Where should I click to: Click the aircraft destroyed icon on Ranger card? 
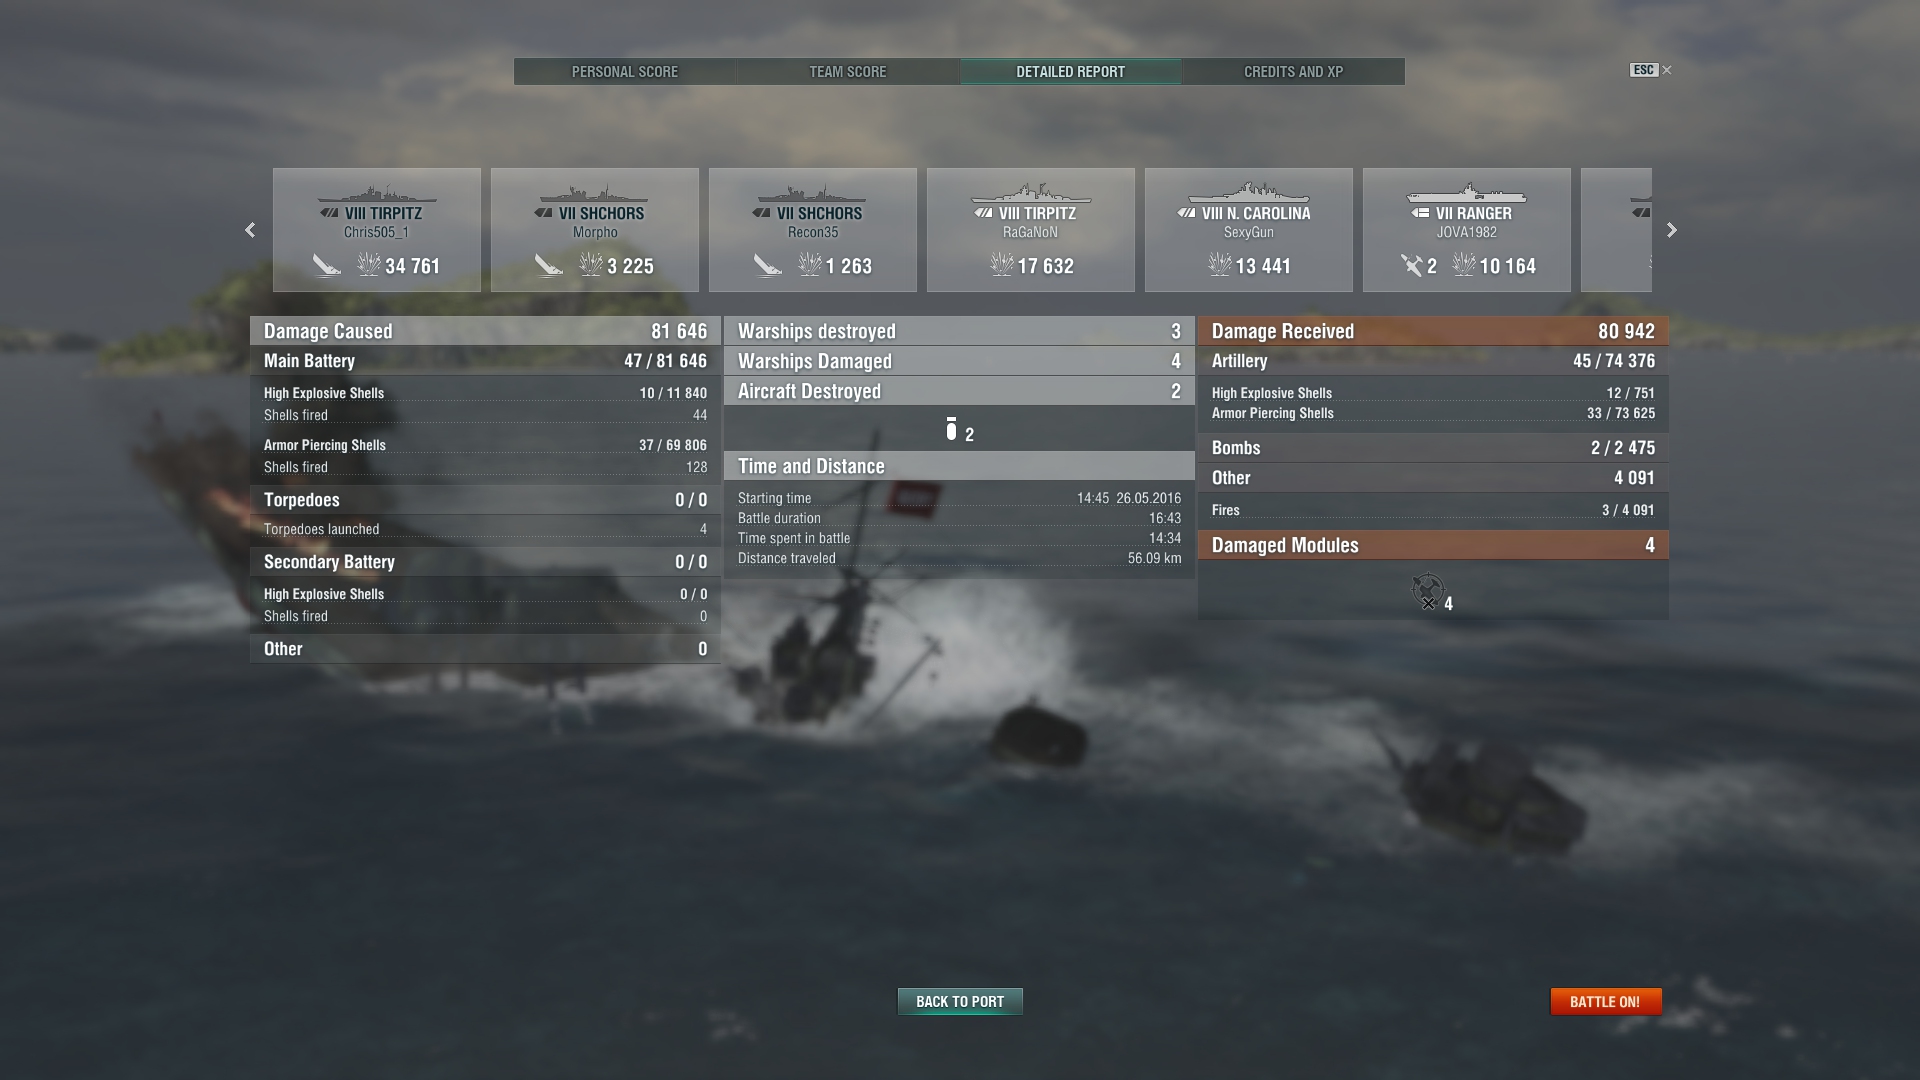[x=1411, y=265]
